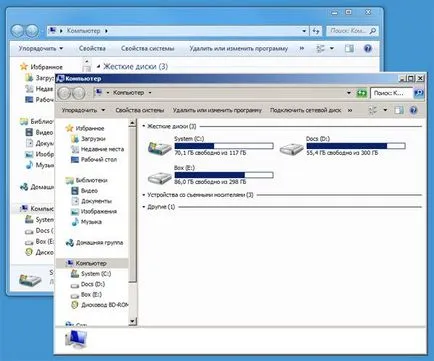The width and height of the screenshot is (434, 361).
Task: Show more toolbar commands chevron in back window
Action: coord(302,49)
